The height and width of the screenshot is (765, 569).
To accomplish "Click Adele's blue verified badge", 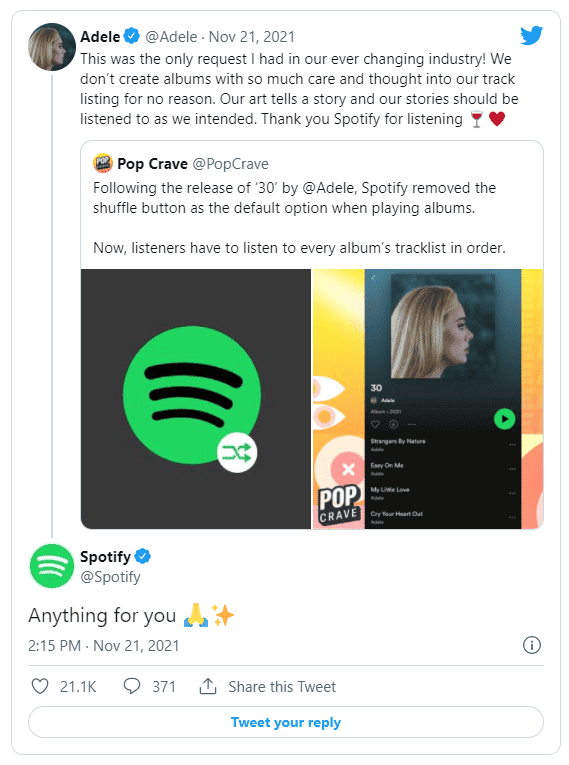I will pyautogui.click(x=131, y=36).
